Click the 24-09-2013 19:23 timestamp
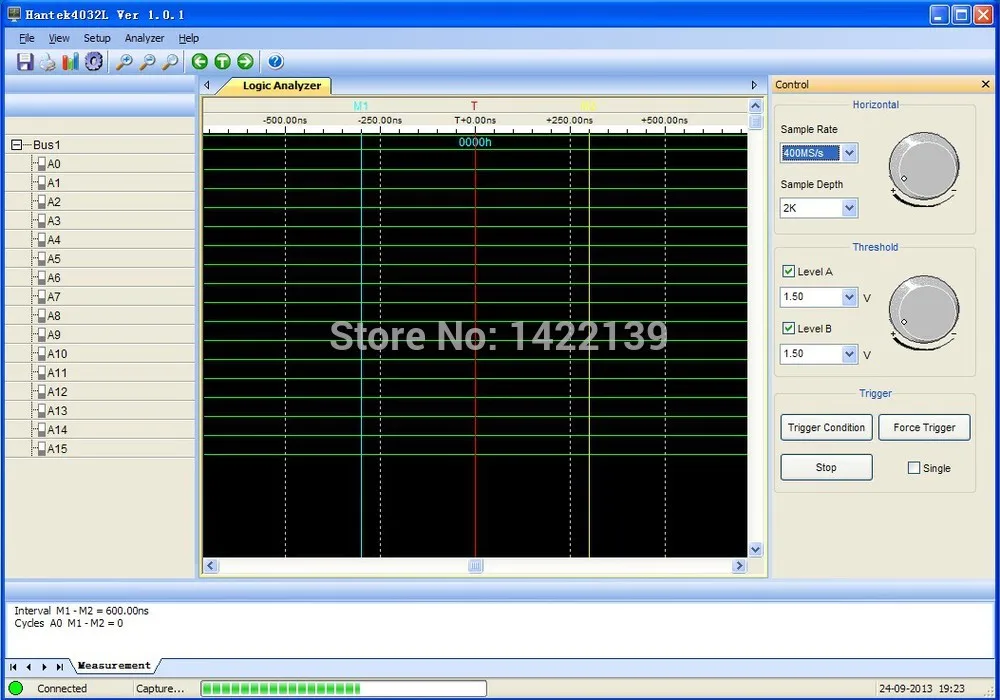Screen dimensions: 1000x700 [922, 689]
